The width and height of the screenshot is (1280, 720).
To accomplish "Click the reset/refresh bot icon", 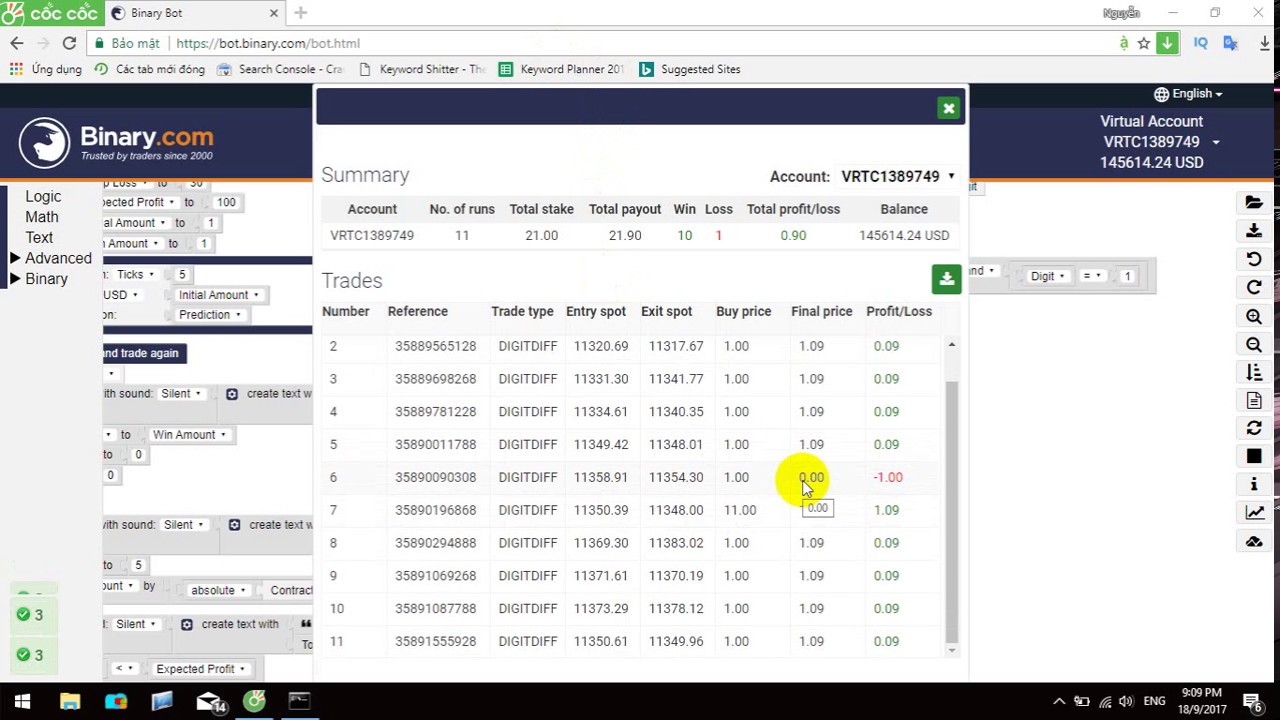I will (x=1254, y=428).
